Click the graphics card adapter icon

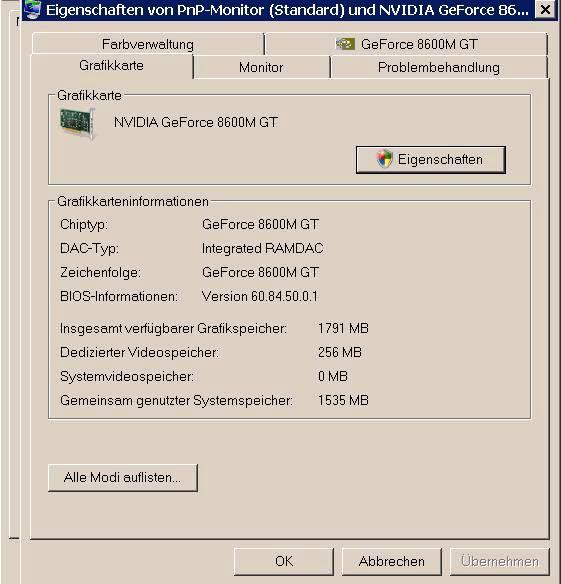click(x=77, y=124)
